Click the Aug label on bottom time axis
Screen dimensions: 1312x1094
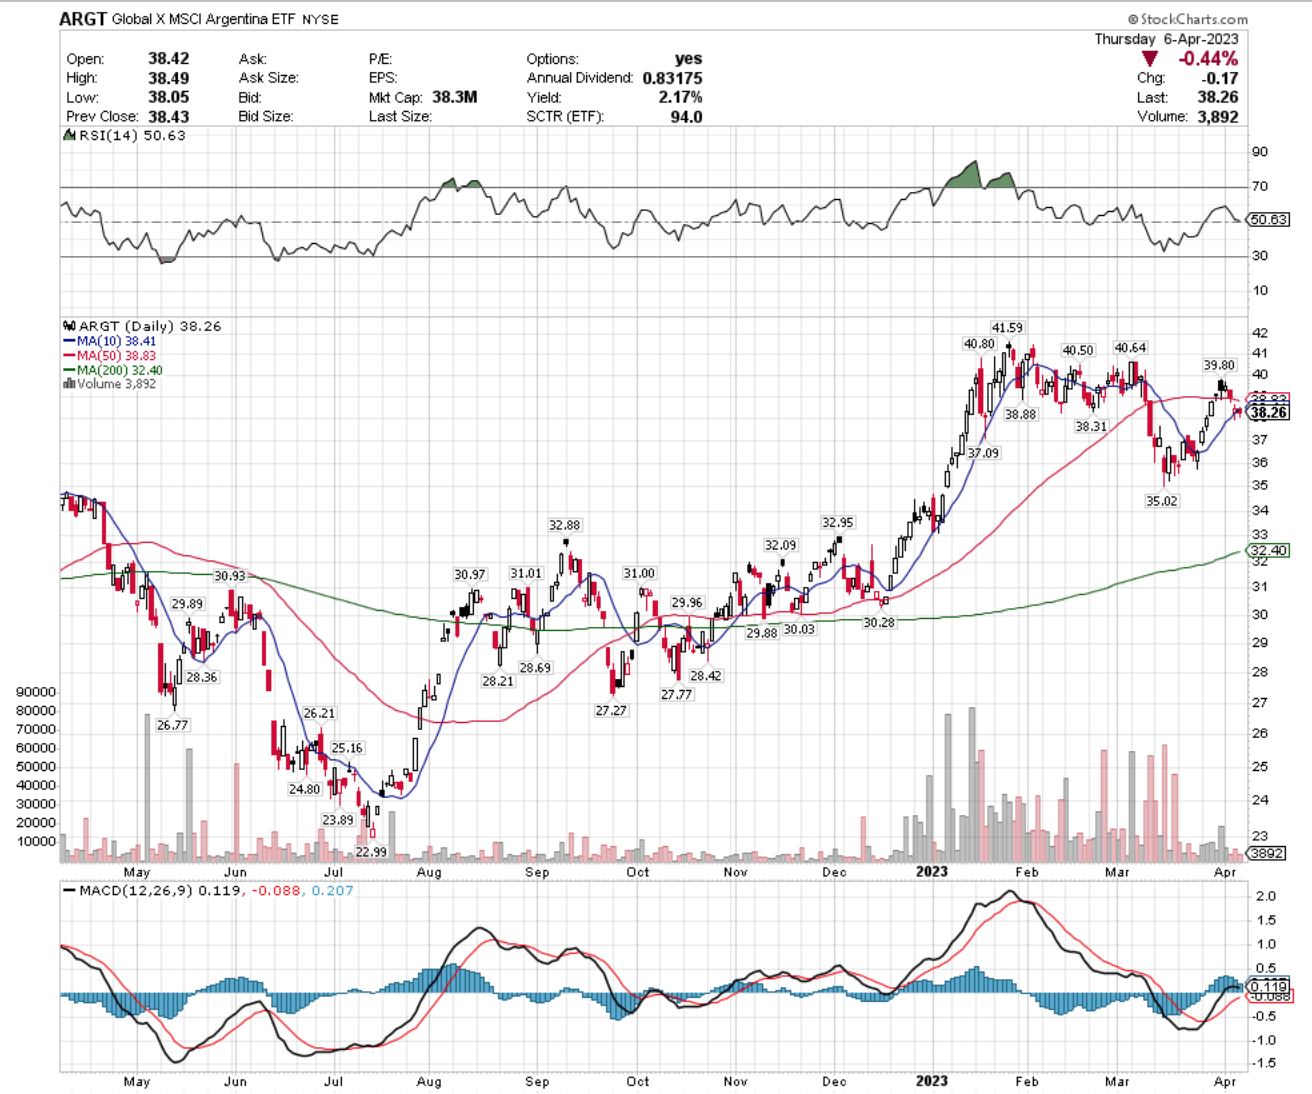pyautogui.click(x=428, y=1081)
